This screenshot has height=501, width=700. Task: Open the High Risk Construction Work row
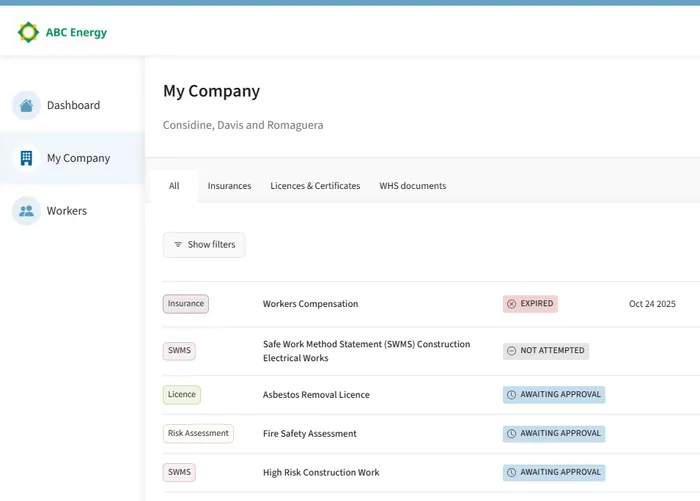tap(321, 472)
